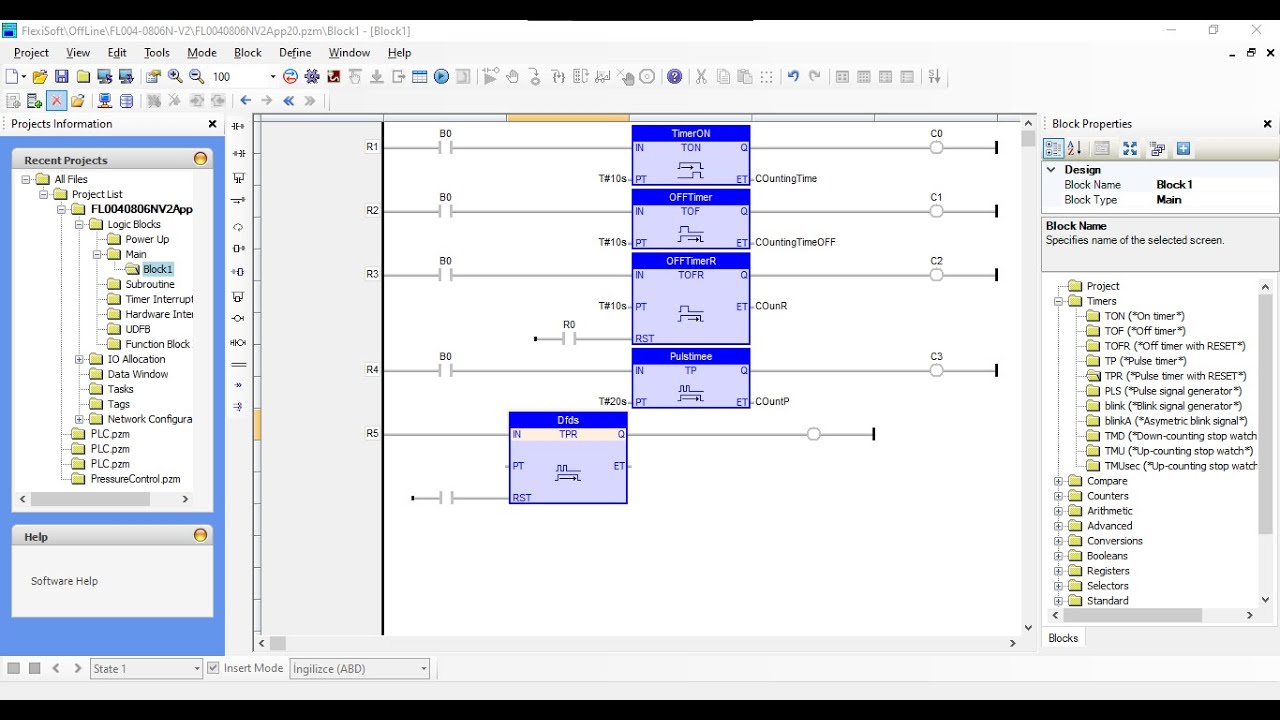Viewport: 1280px width, 720px height.
Task: Switch to the Blocks tab
Action: pyautogui.click(x=1063, y=638)
